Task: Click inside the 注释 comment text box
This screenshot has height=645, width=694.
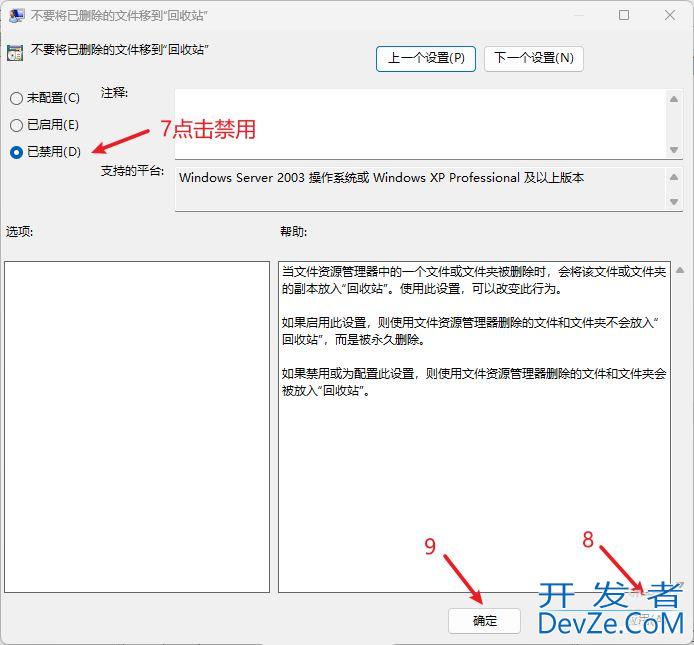Action: [420, 124]
